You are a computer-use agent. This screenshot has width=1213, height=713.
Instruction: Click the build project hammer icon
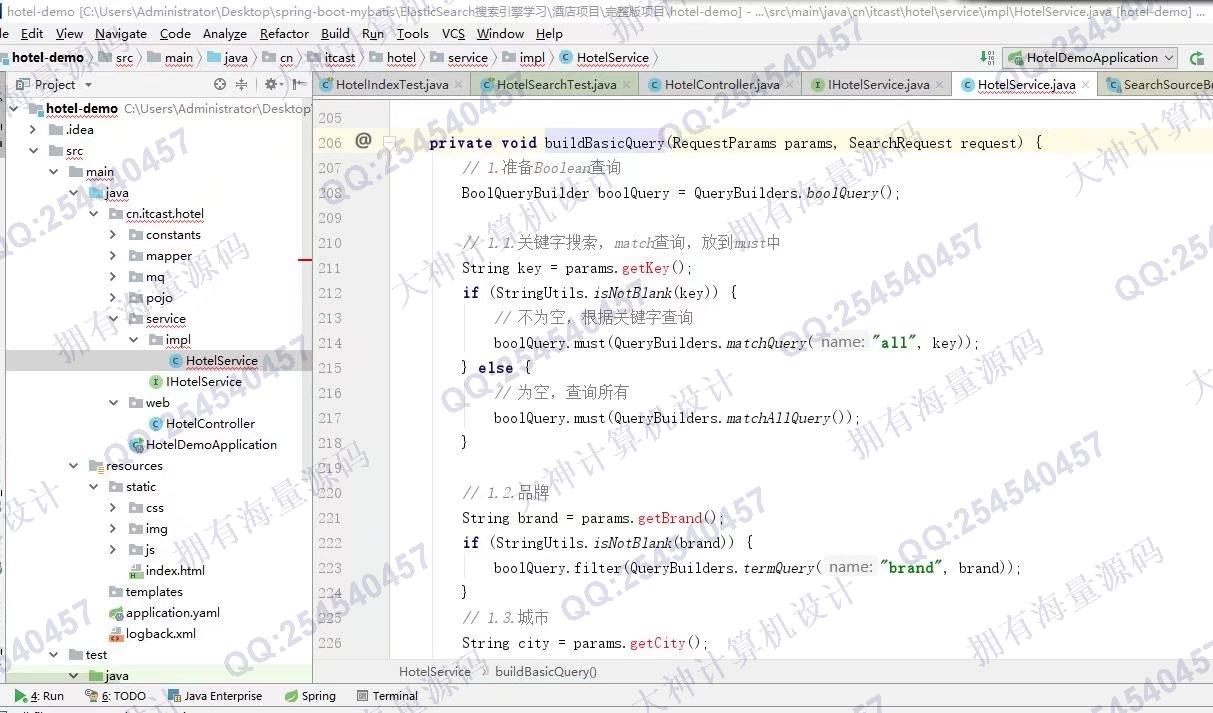pyautogui.click(x=988, y=57)
